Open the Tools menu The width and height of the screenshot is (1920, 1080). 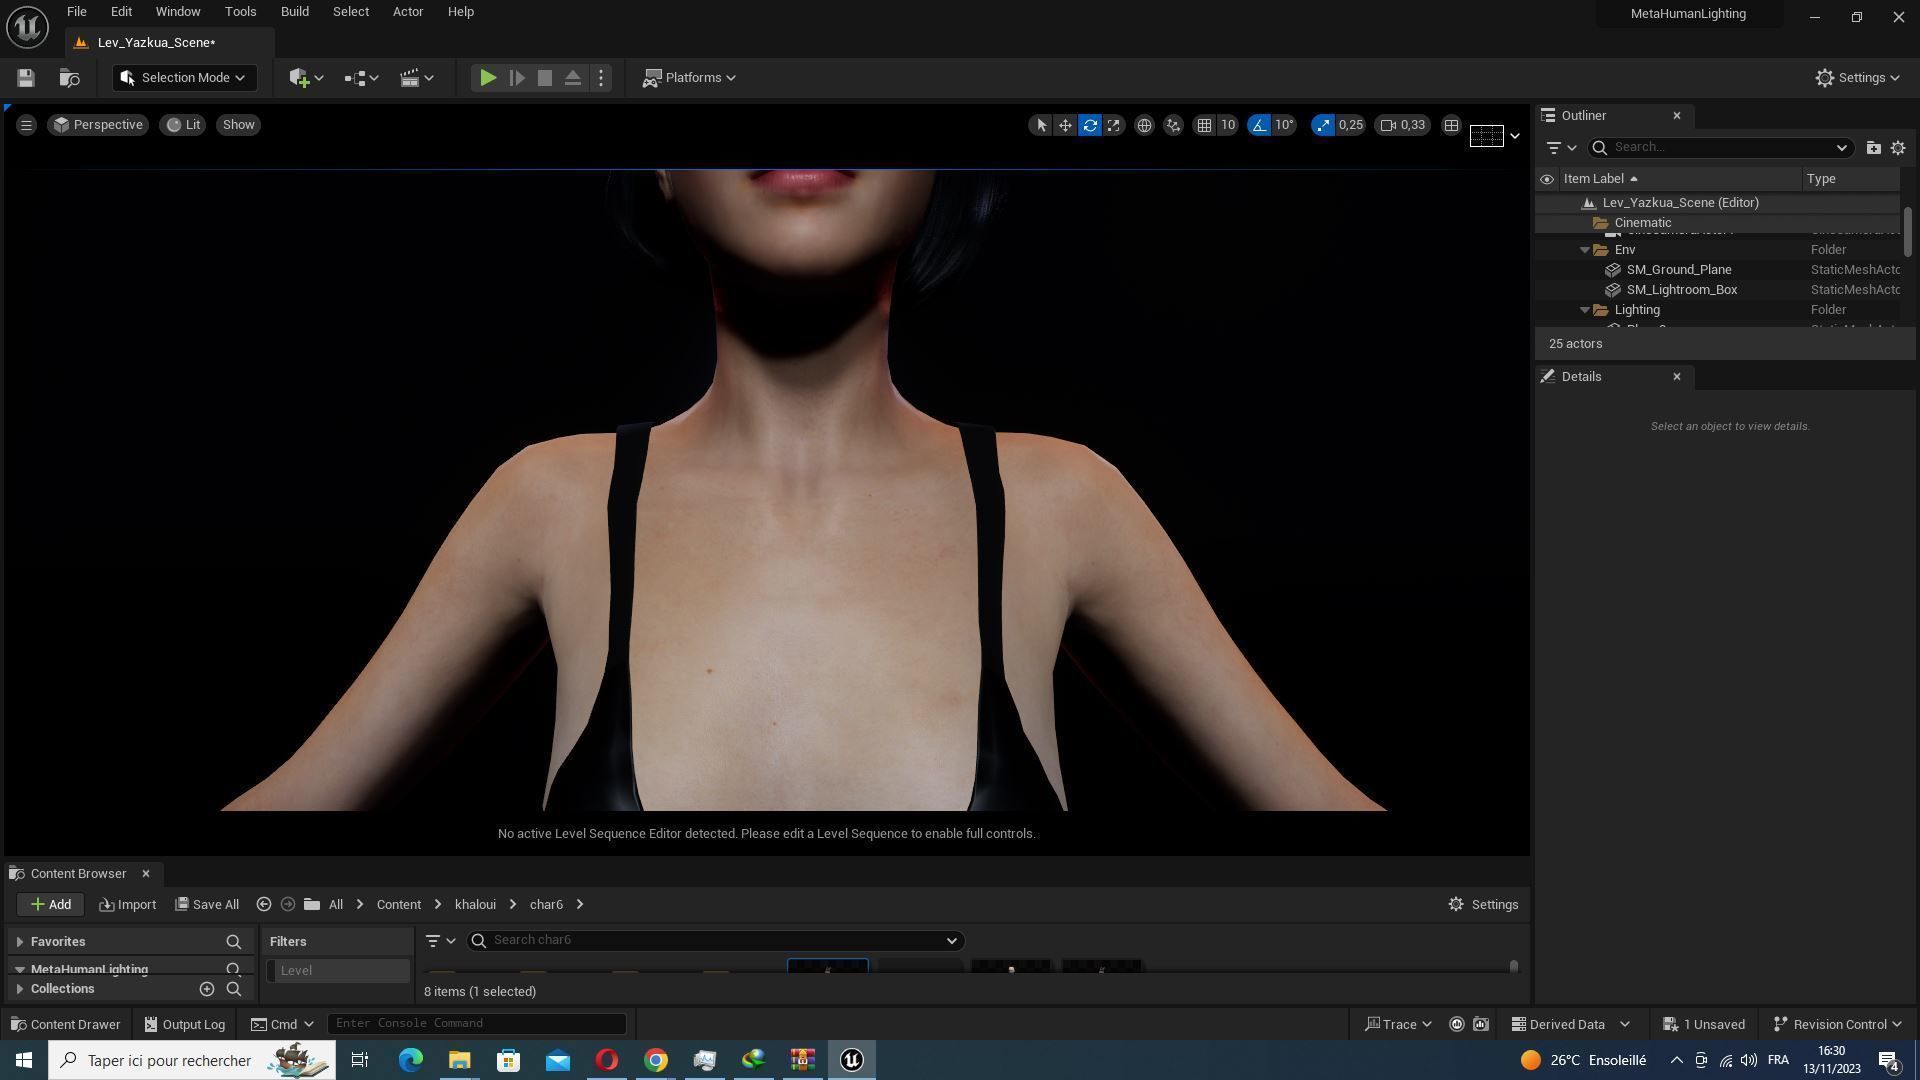(240, 12)
